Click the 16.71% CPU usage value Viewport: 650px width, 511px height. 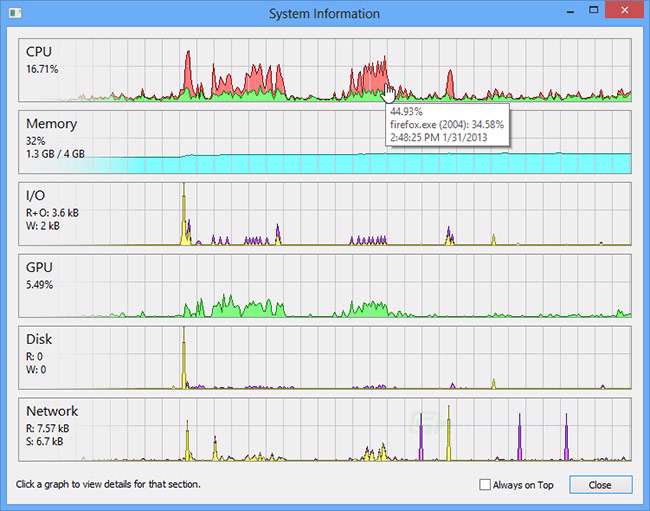42,69
